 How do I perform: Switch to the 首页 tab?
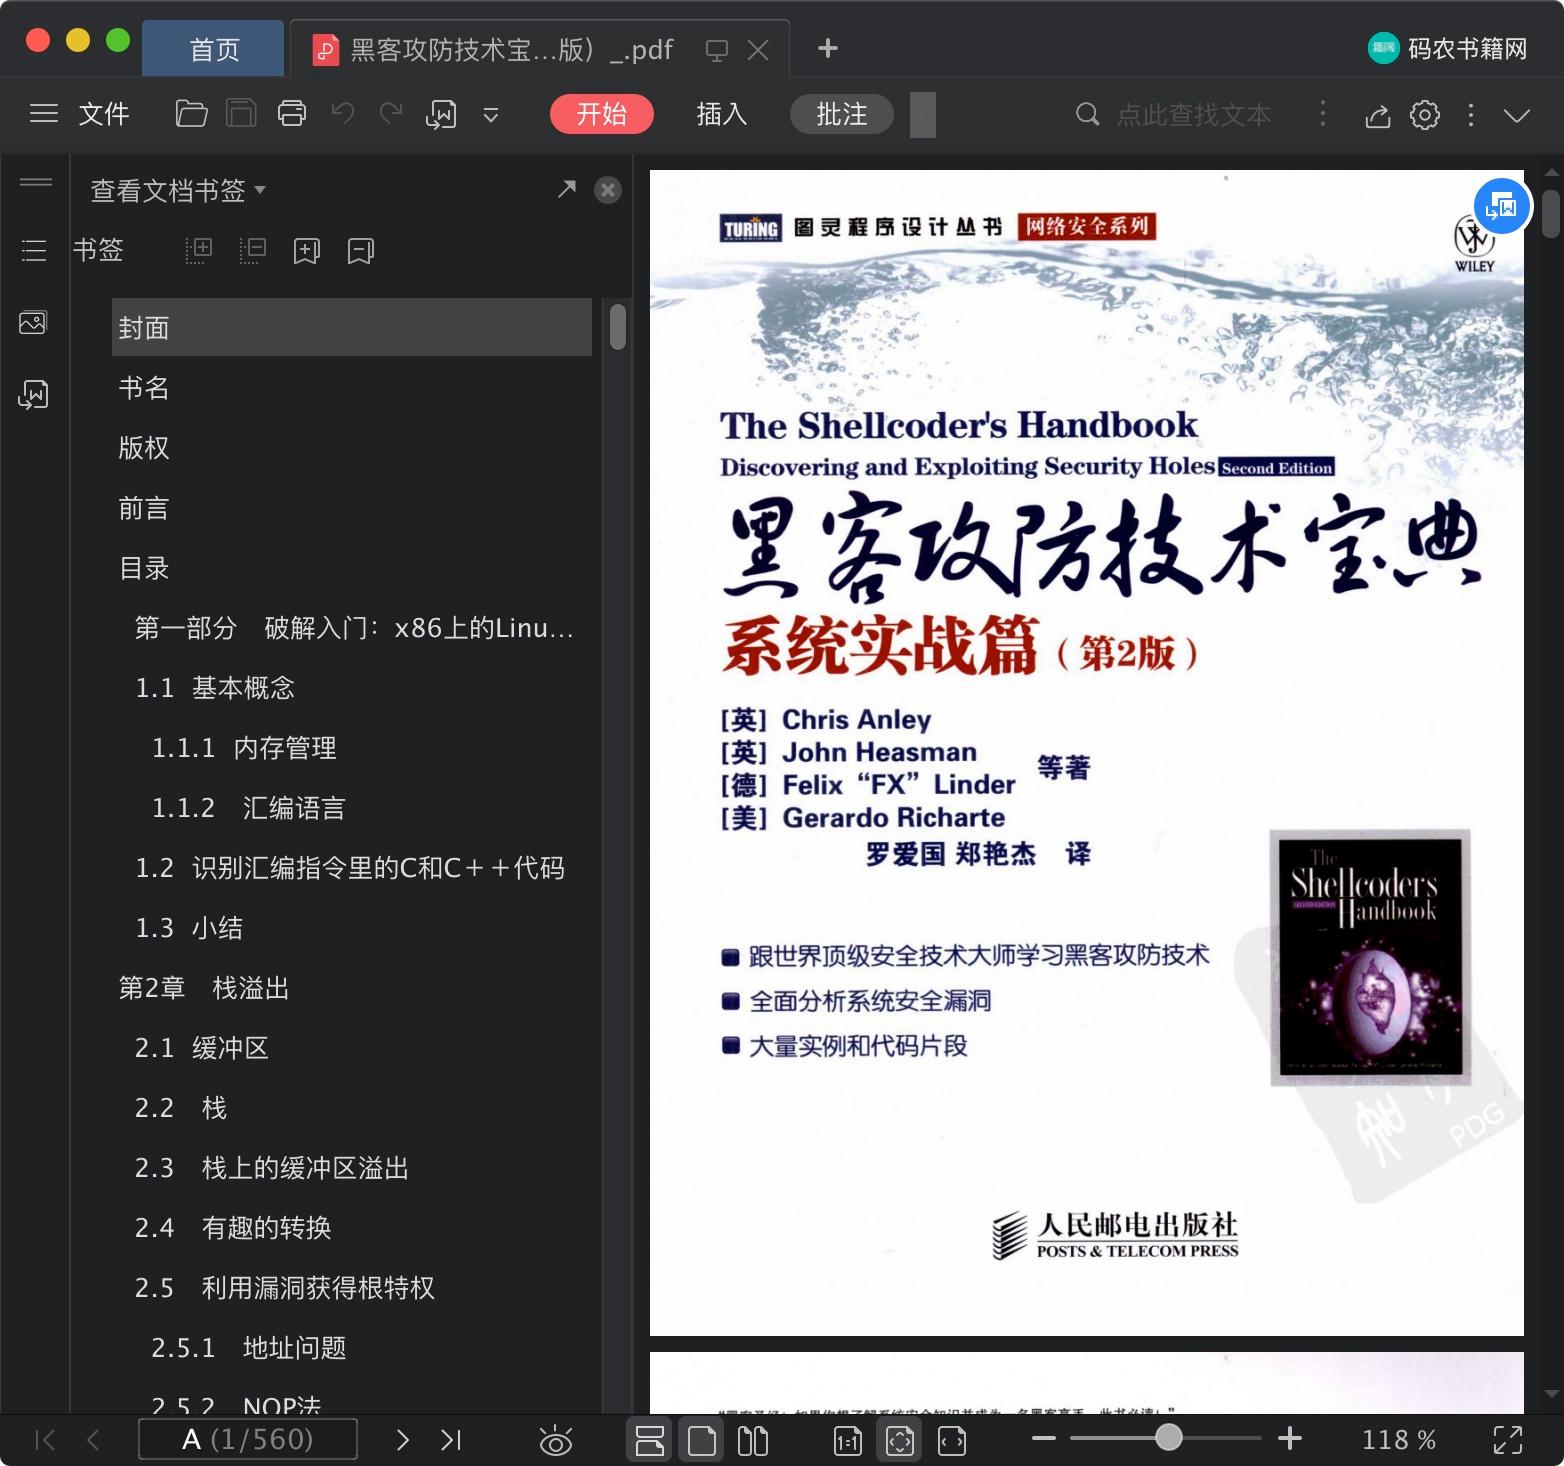(x=214, y=49)
